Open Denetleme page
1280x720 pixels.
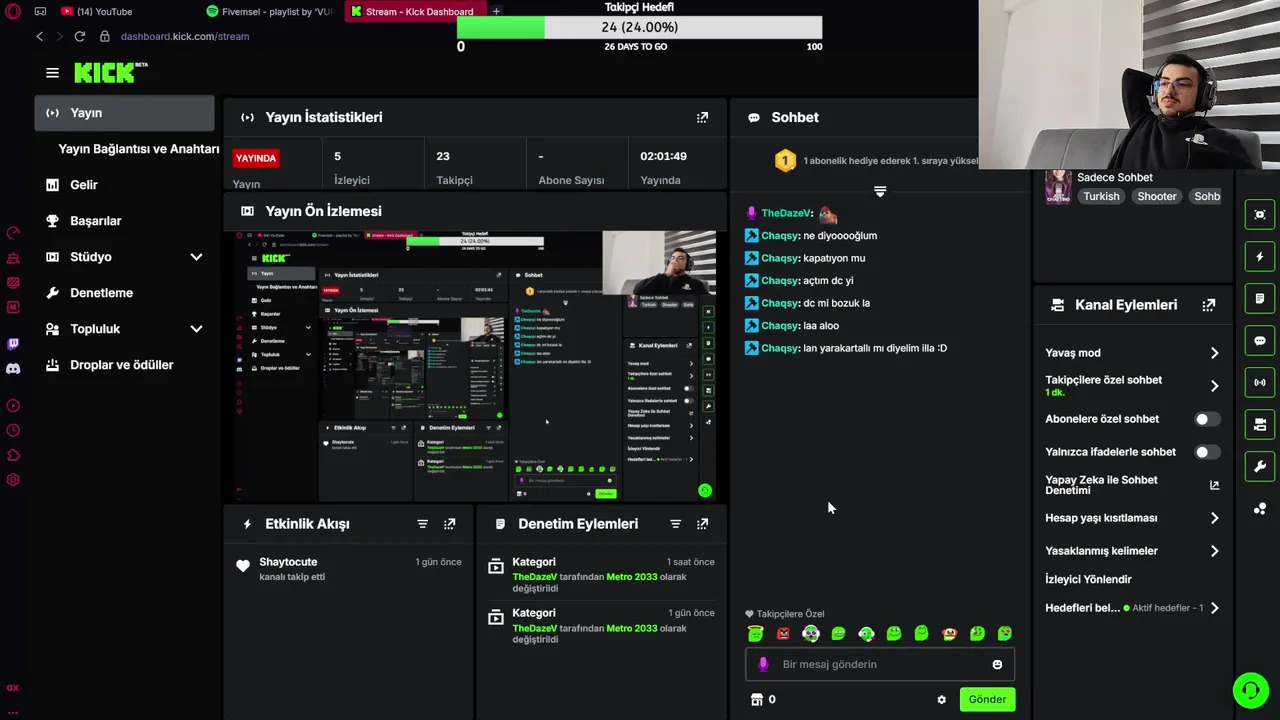click(x=101, y=293)
